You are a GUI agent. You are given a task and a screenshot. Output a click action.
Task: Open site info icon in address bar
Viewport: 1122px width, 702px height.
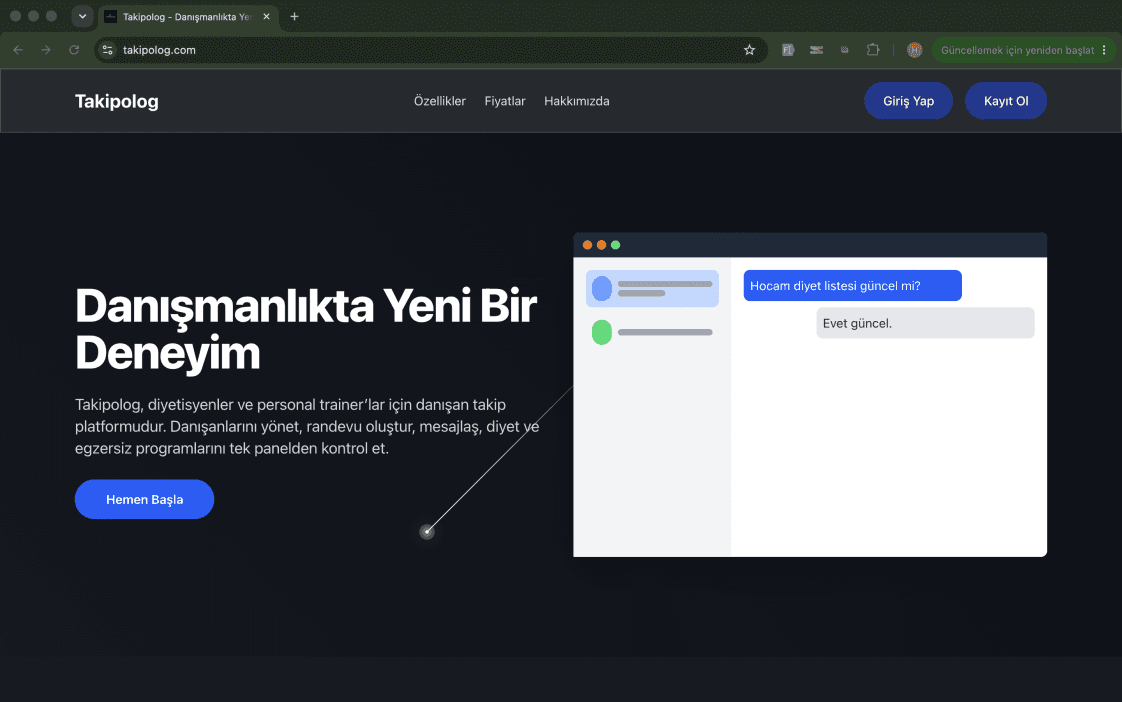(107, 50)
